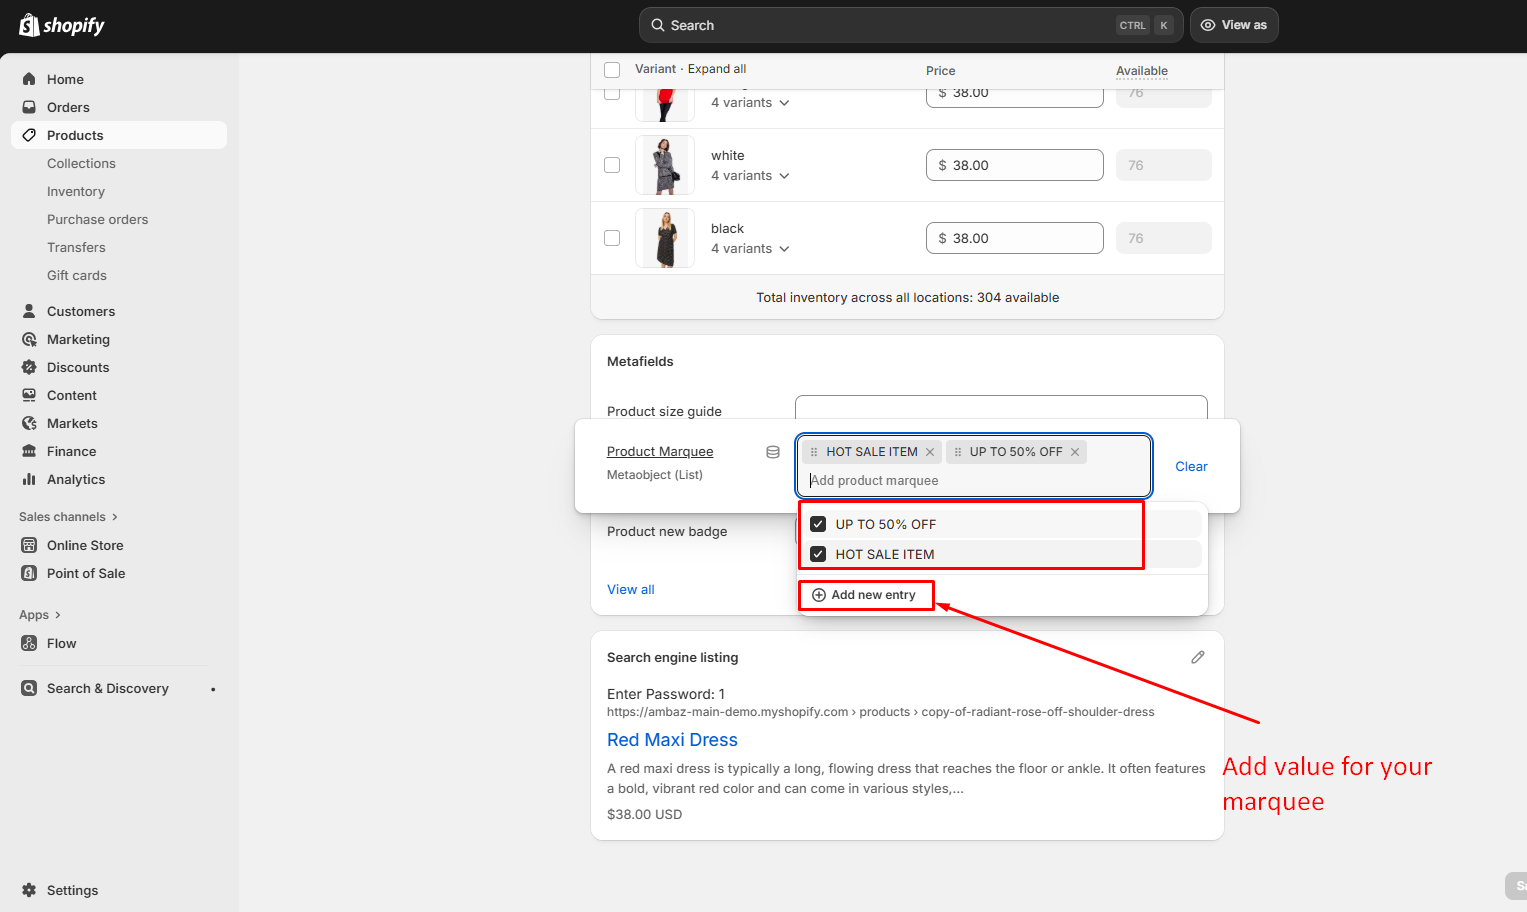Expand the white color's 4 variants
Screen dimensions: 1527x912
[x=750, y=176]
